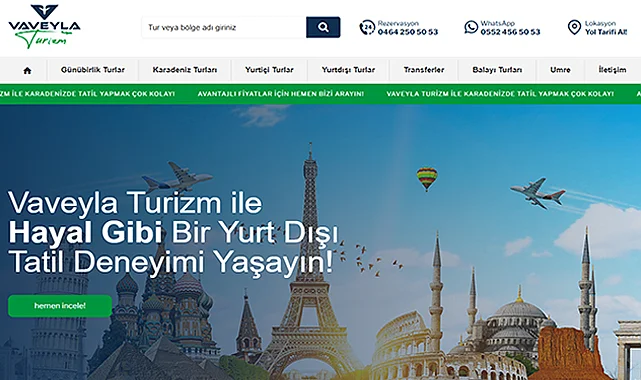Click the location pin icon

[x=574, y=27]
